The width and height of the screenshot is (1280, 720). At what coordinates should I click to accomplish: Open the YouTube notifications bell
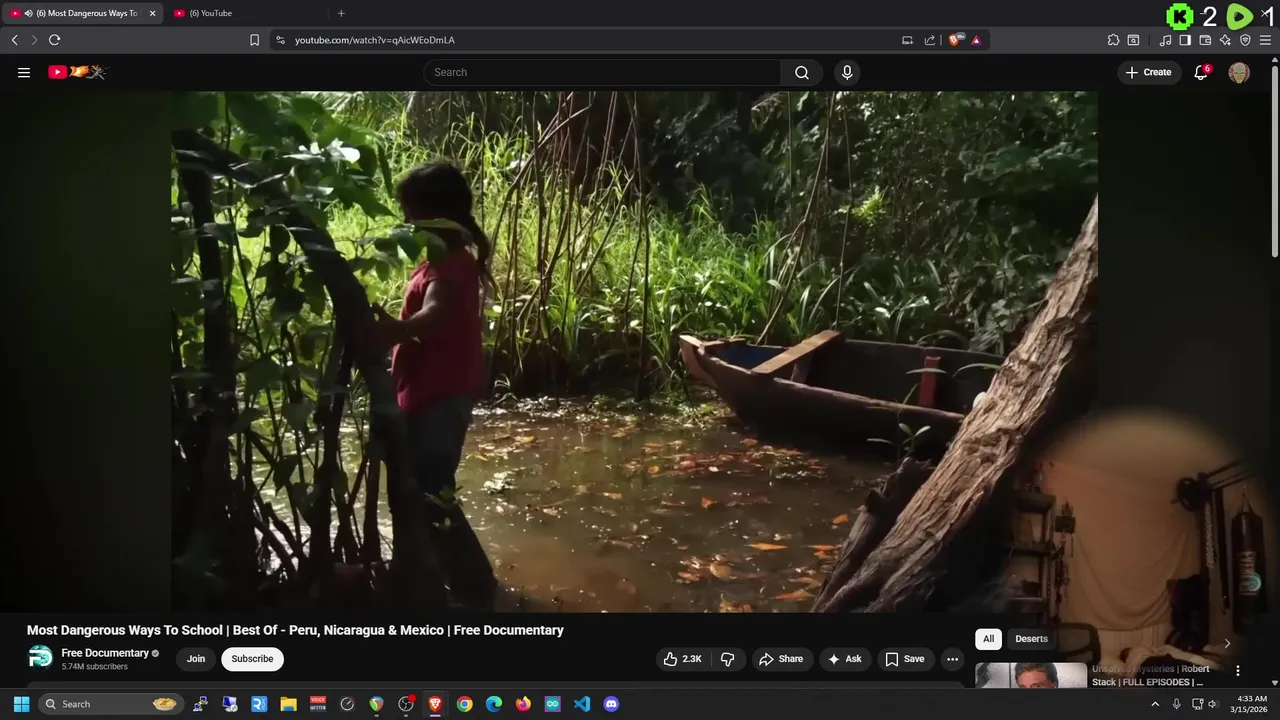tap(1201, 72)
